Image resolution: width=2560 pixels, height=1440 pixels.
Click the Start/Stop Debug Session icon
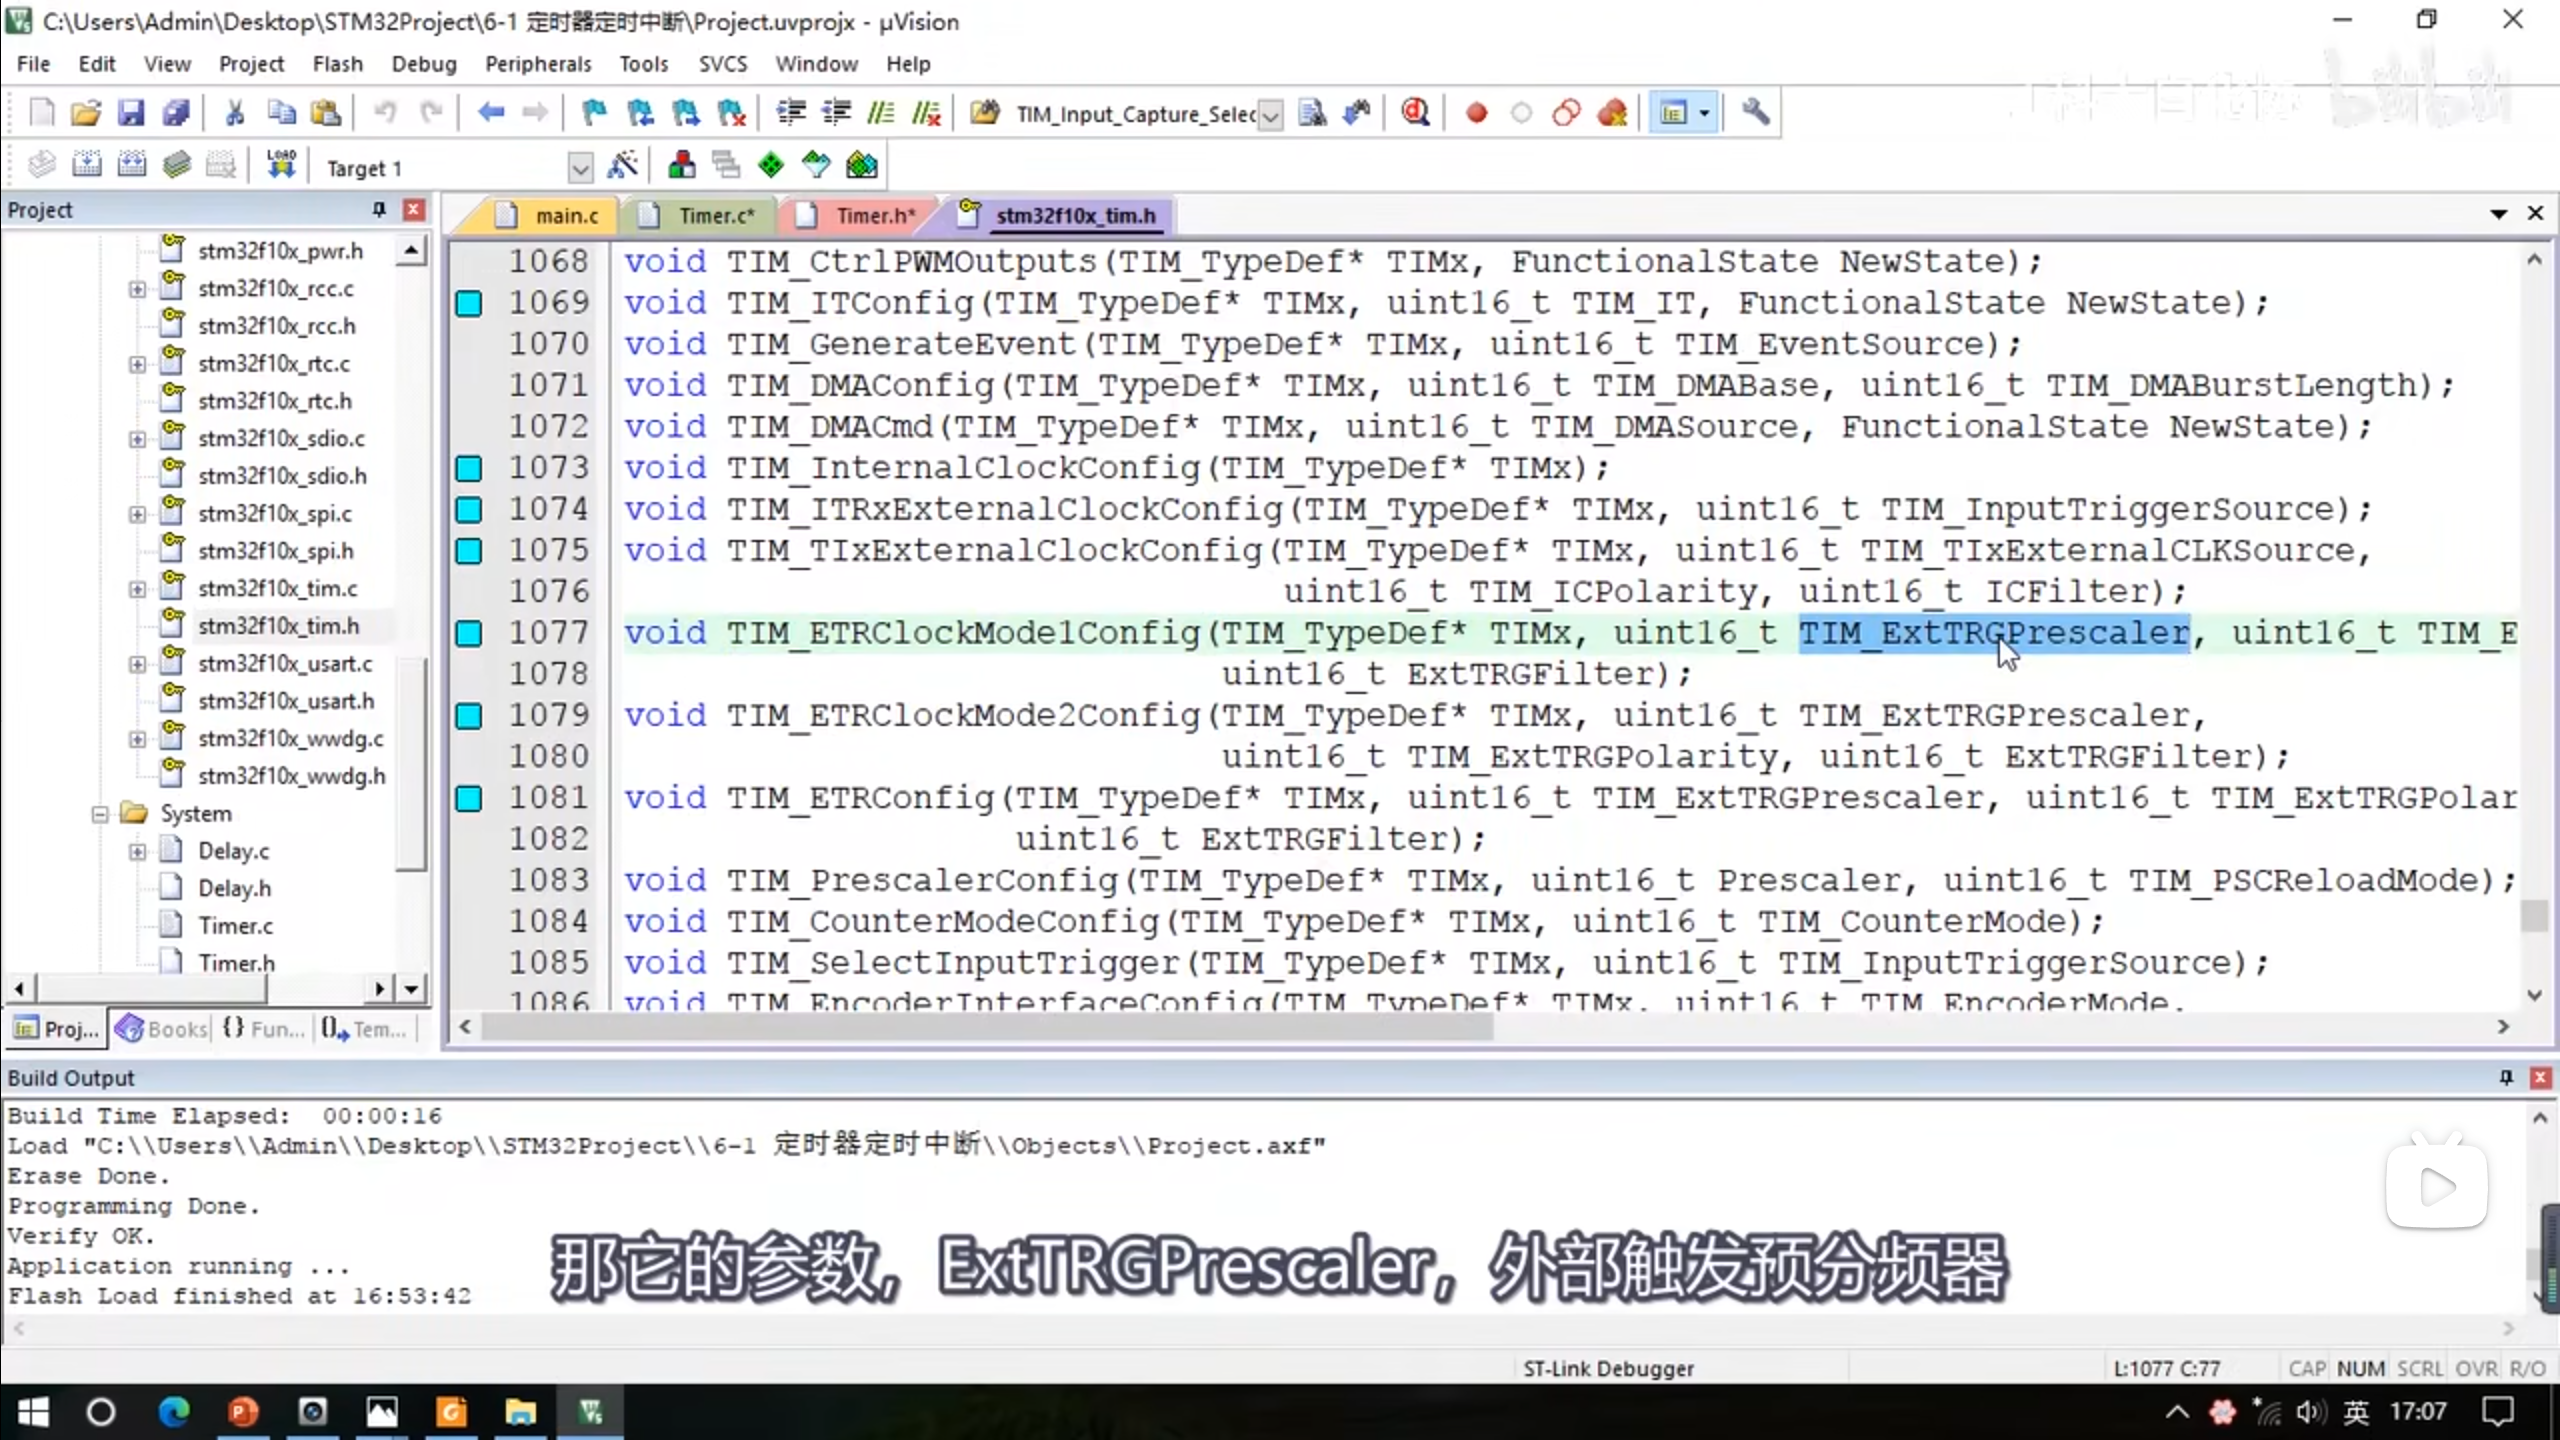[1414, 113]
